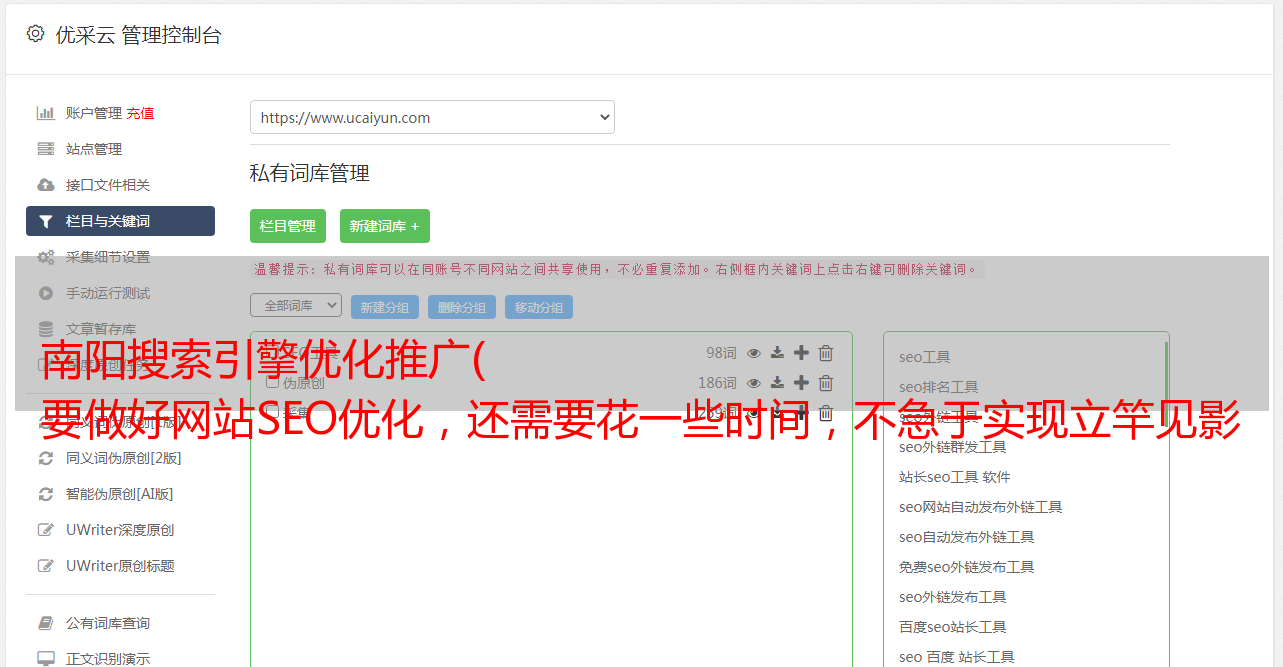Add keywords to the 伪原创 library

tap(801, 383)
